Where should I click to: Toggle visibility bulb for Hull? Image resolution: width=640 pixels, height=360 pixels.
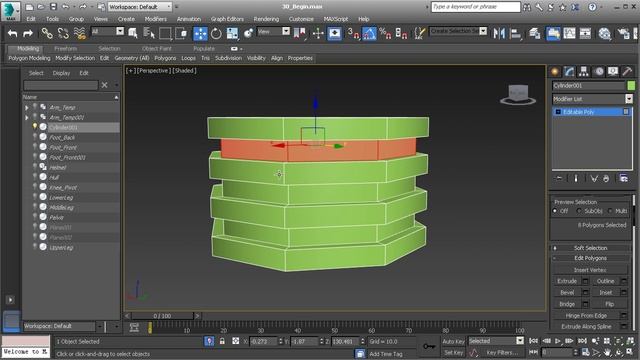35,177
